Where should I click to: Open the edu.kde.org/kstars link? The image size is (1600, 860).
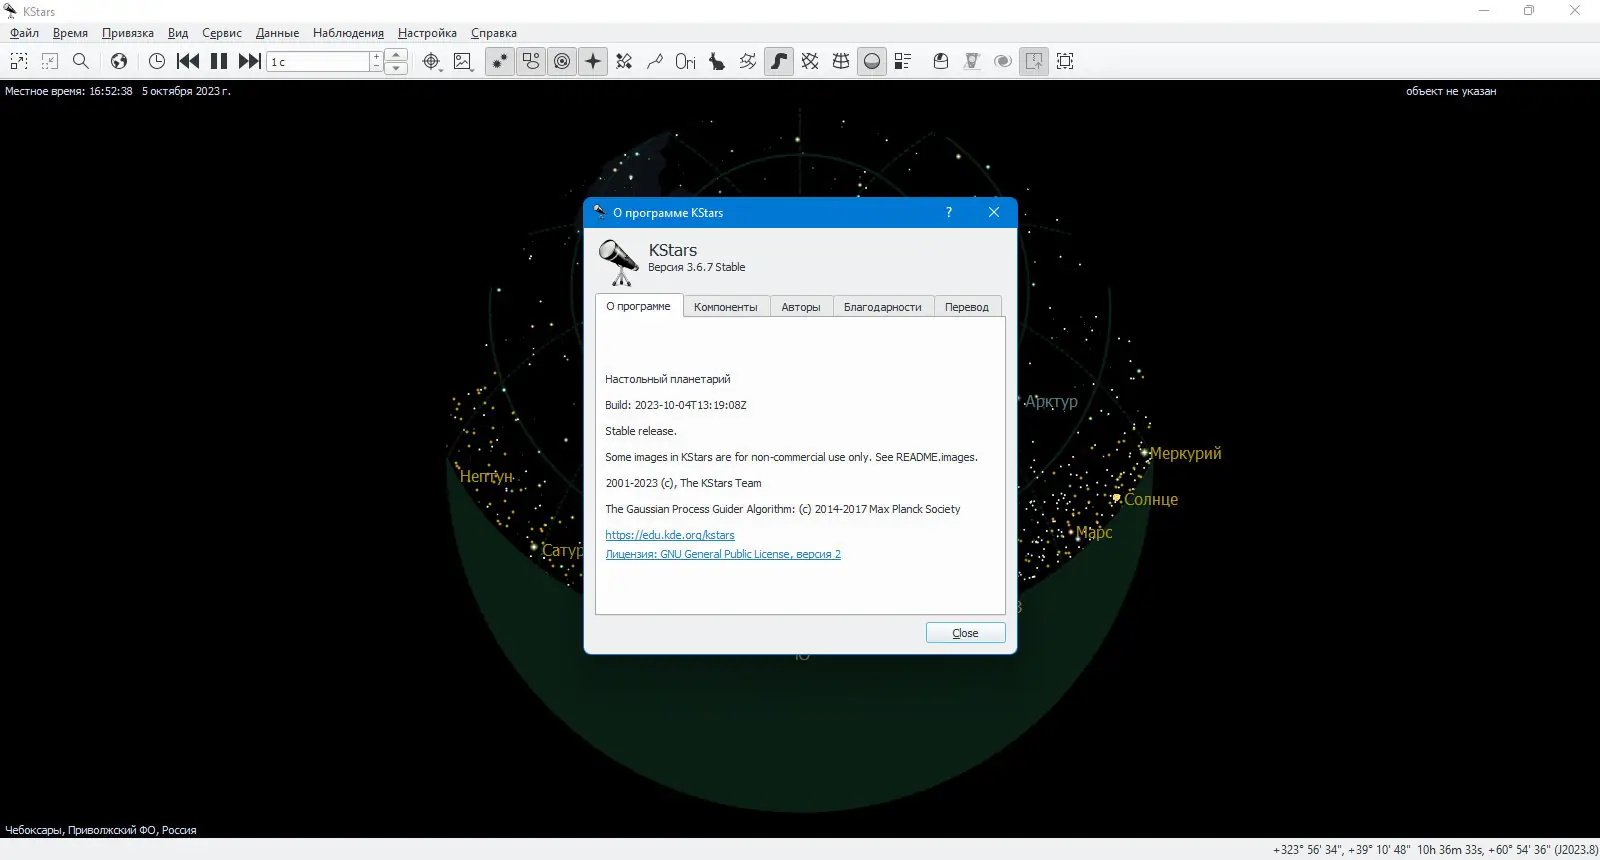click(670, 535)
